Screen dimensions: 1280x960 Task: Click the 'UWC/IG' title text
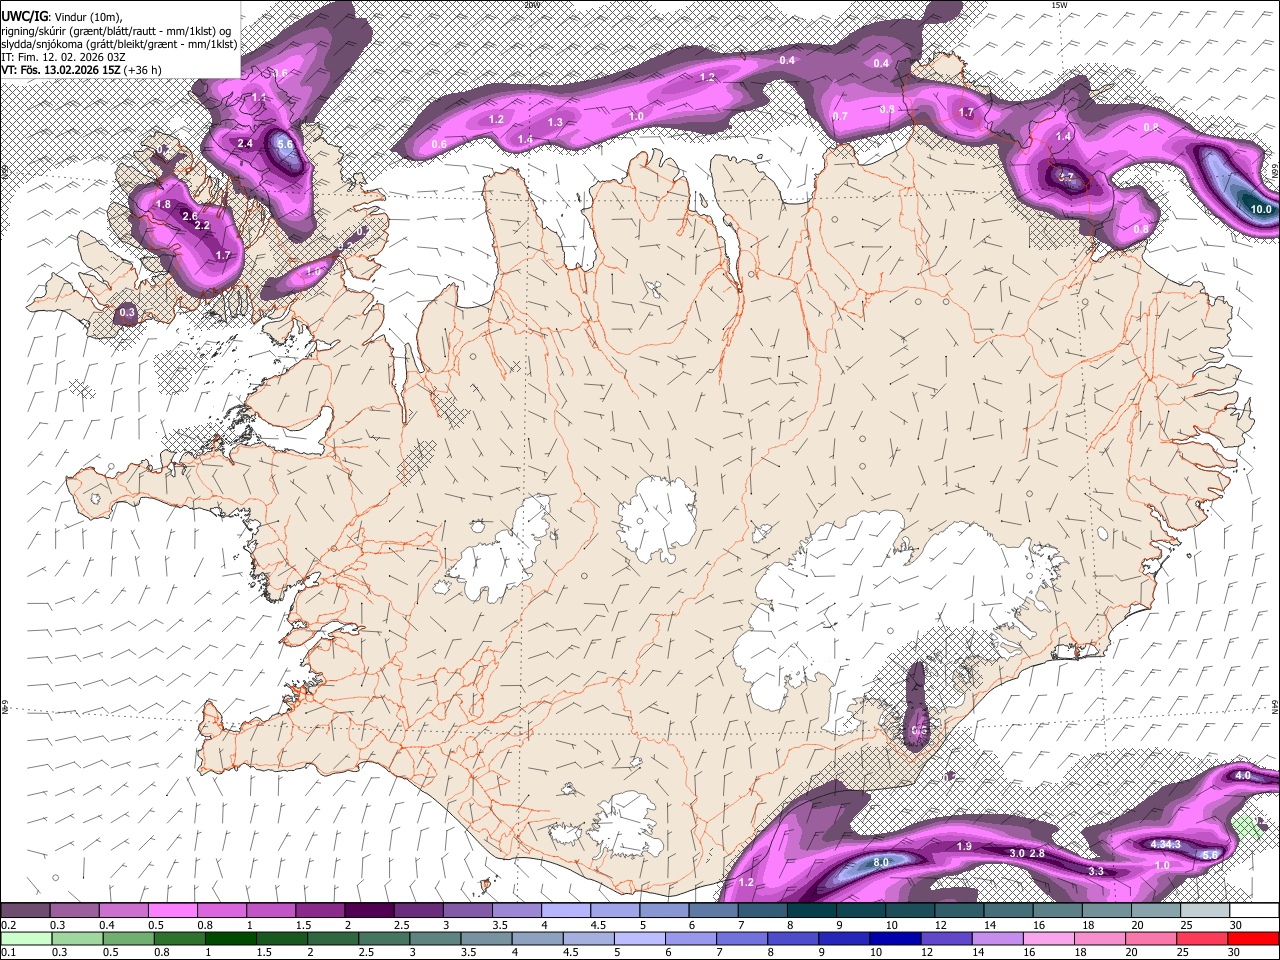[x=24, y=16]
